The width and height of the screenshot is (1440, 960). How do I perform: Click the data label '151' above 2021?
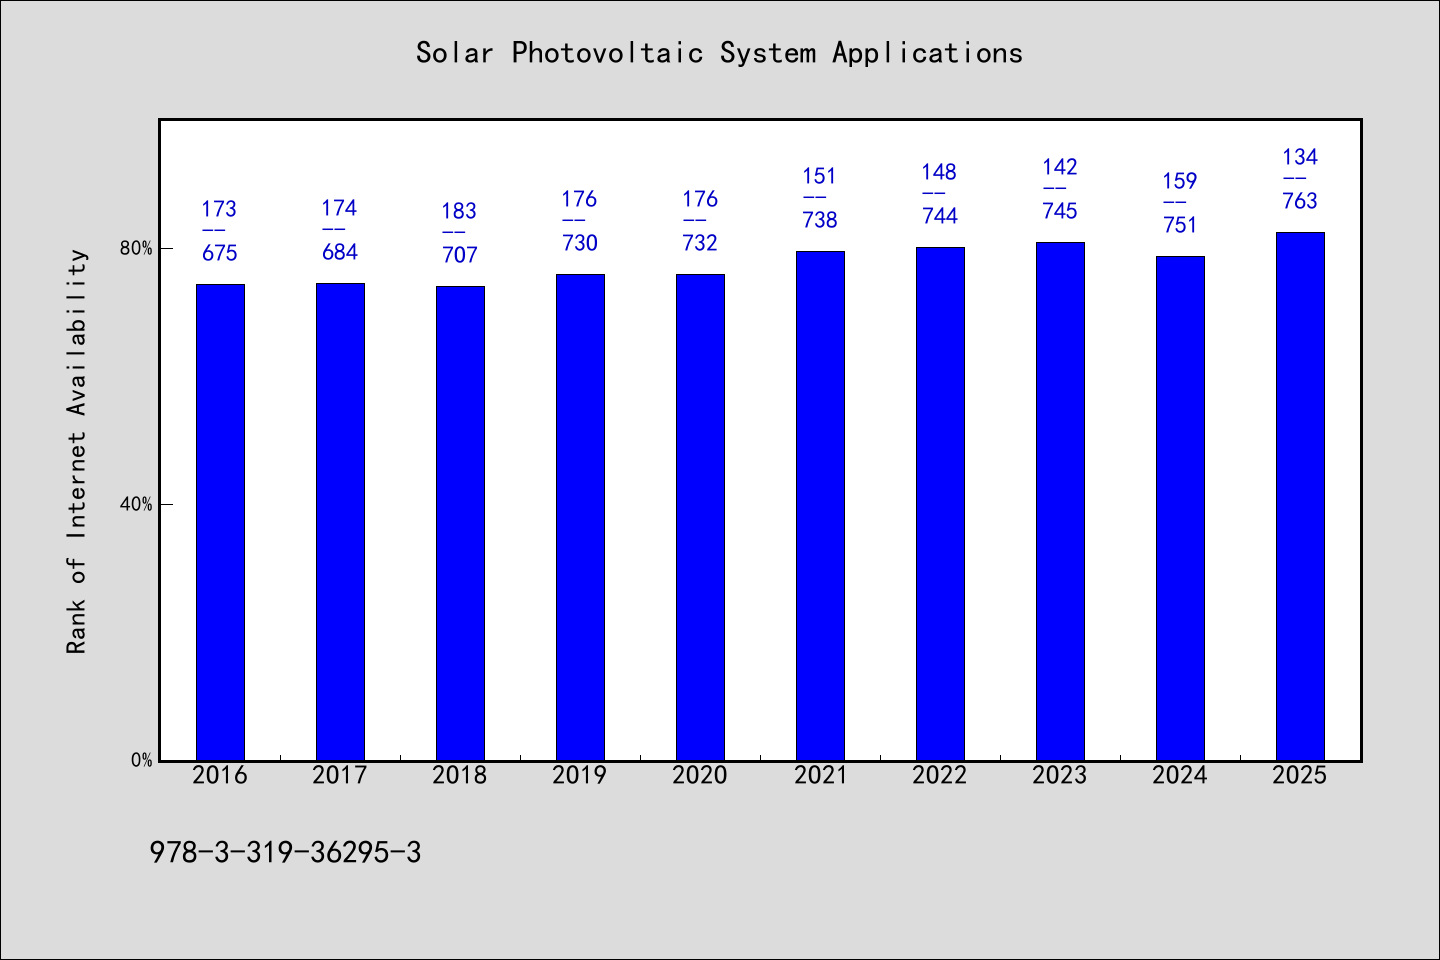[820, 176]
